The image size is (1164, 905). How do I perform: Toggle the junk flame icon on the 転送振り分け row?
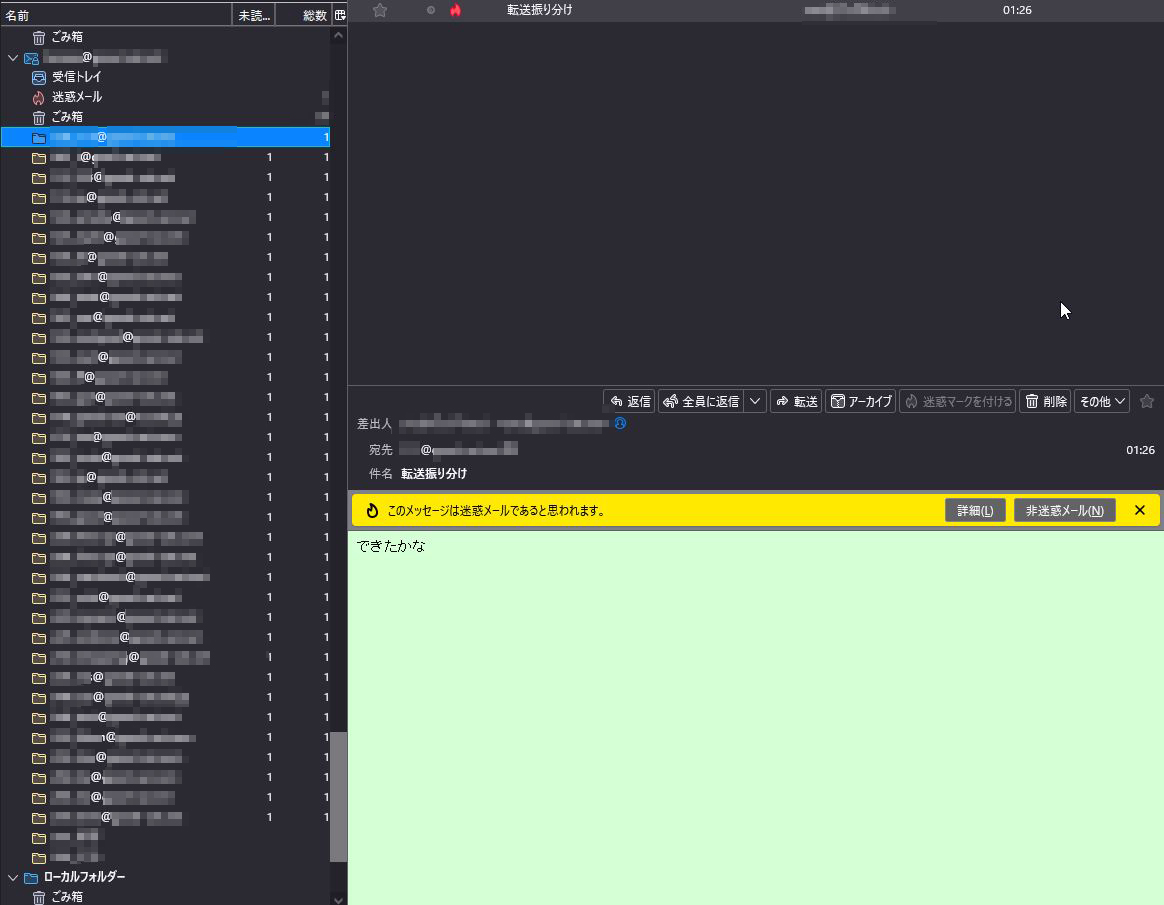click(456, 10)
